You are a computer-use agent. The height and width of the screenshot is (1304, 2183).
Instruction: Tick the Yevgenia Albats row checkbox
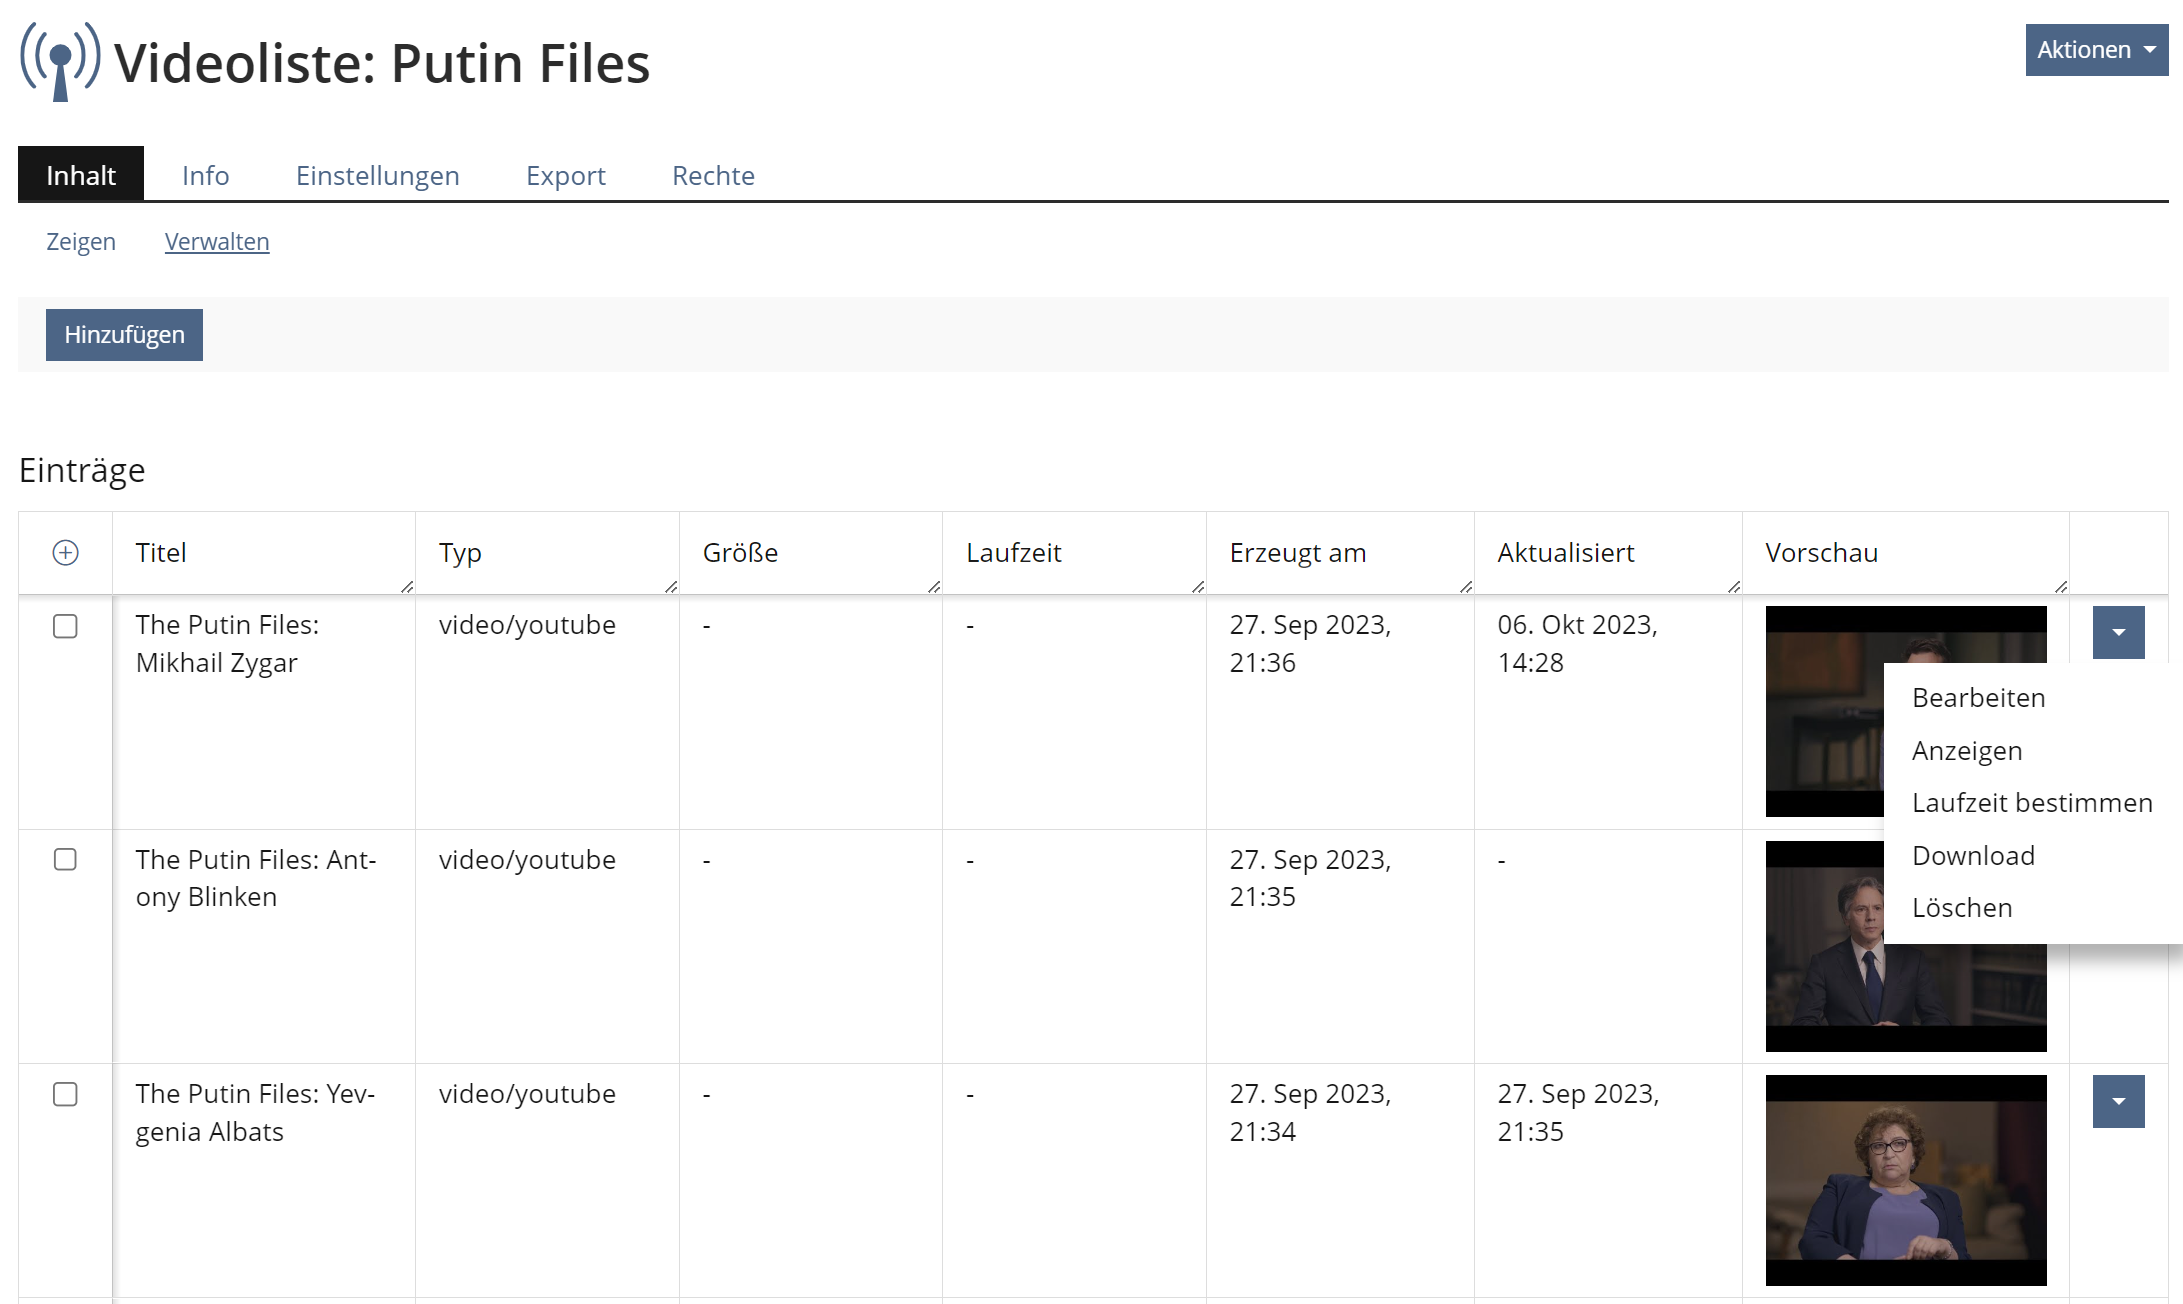pyautogui.click(x=65, y=1094)
